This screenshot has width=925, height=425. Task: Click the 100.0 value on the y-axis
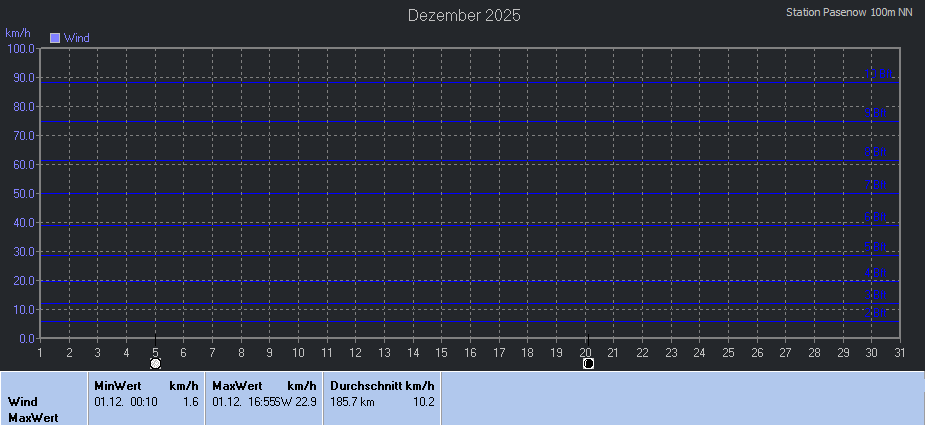[20, 48]
